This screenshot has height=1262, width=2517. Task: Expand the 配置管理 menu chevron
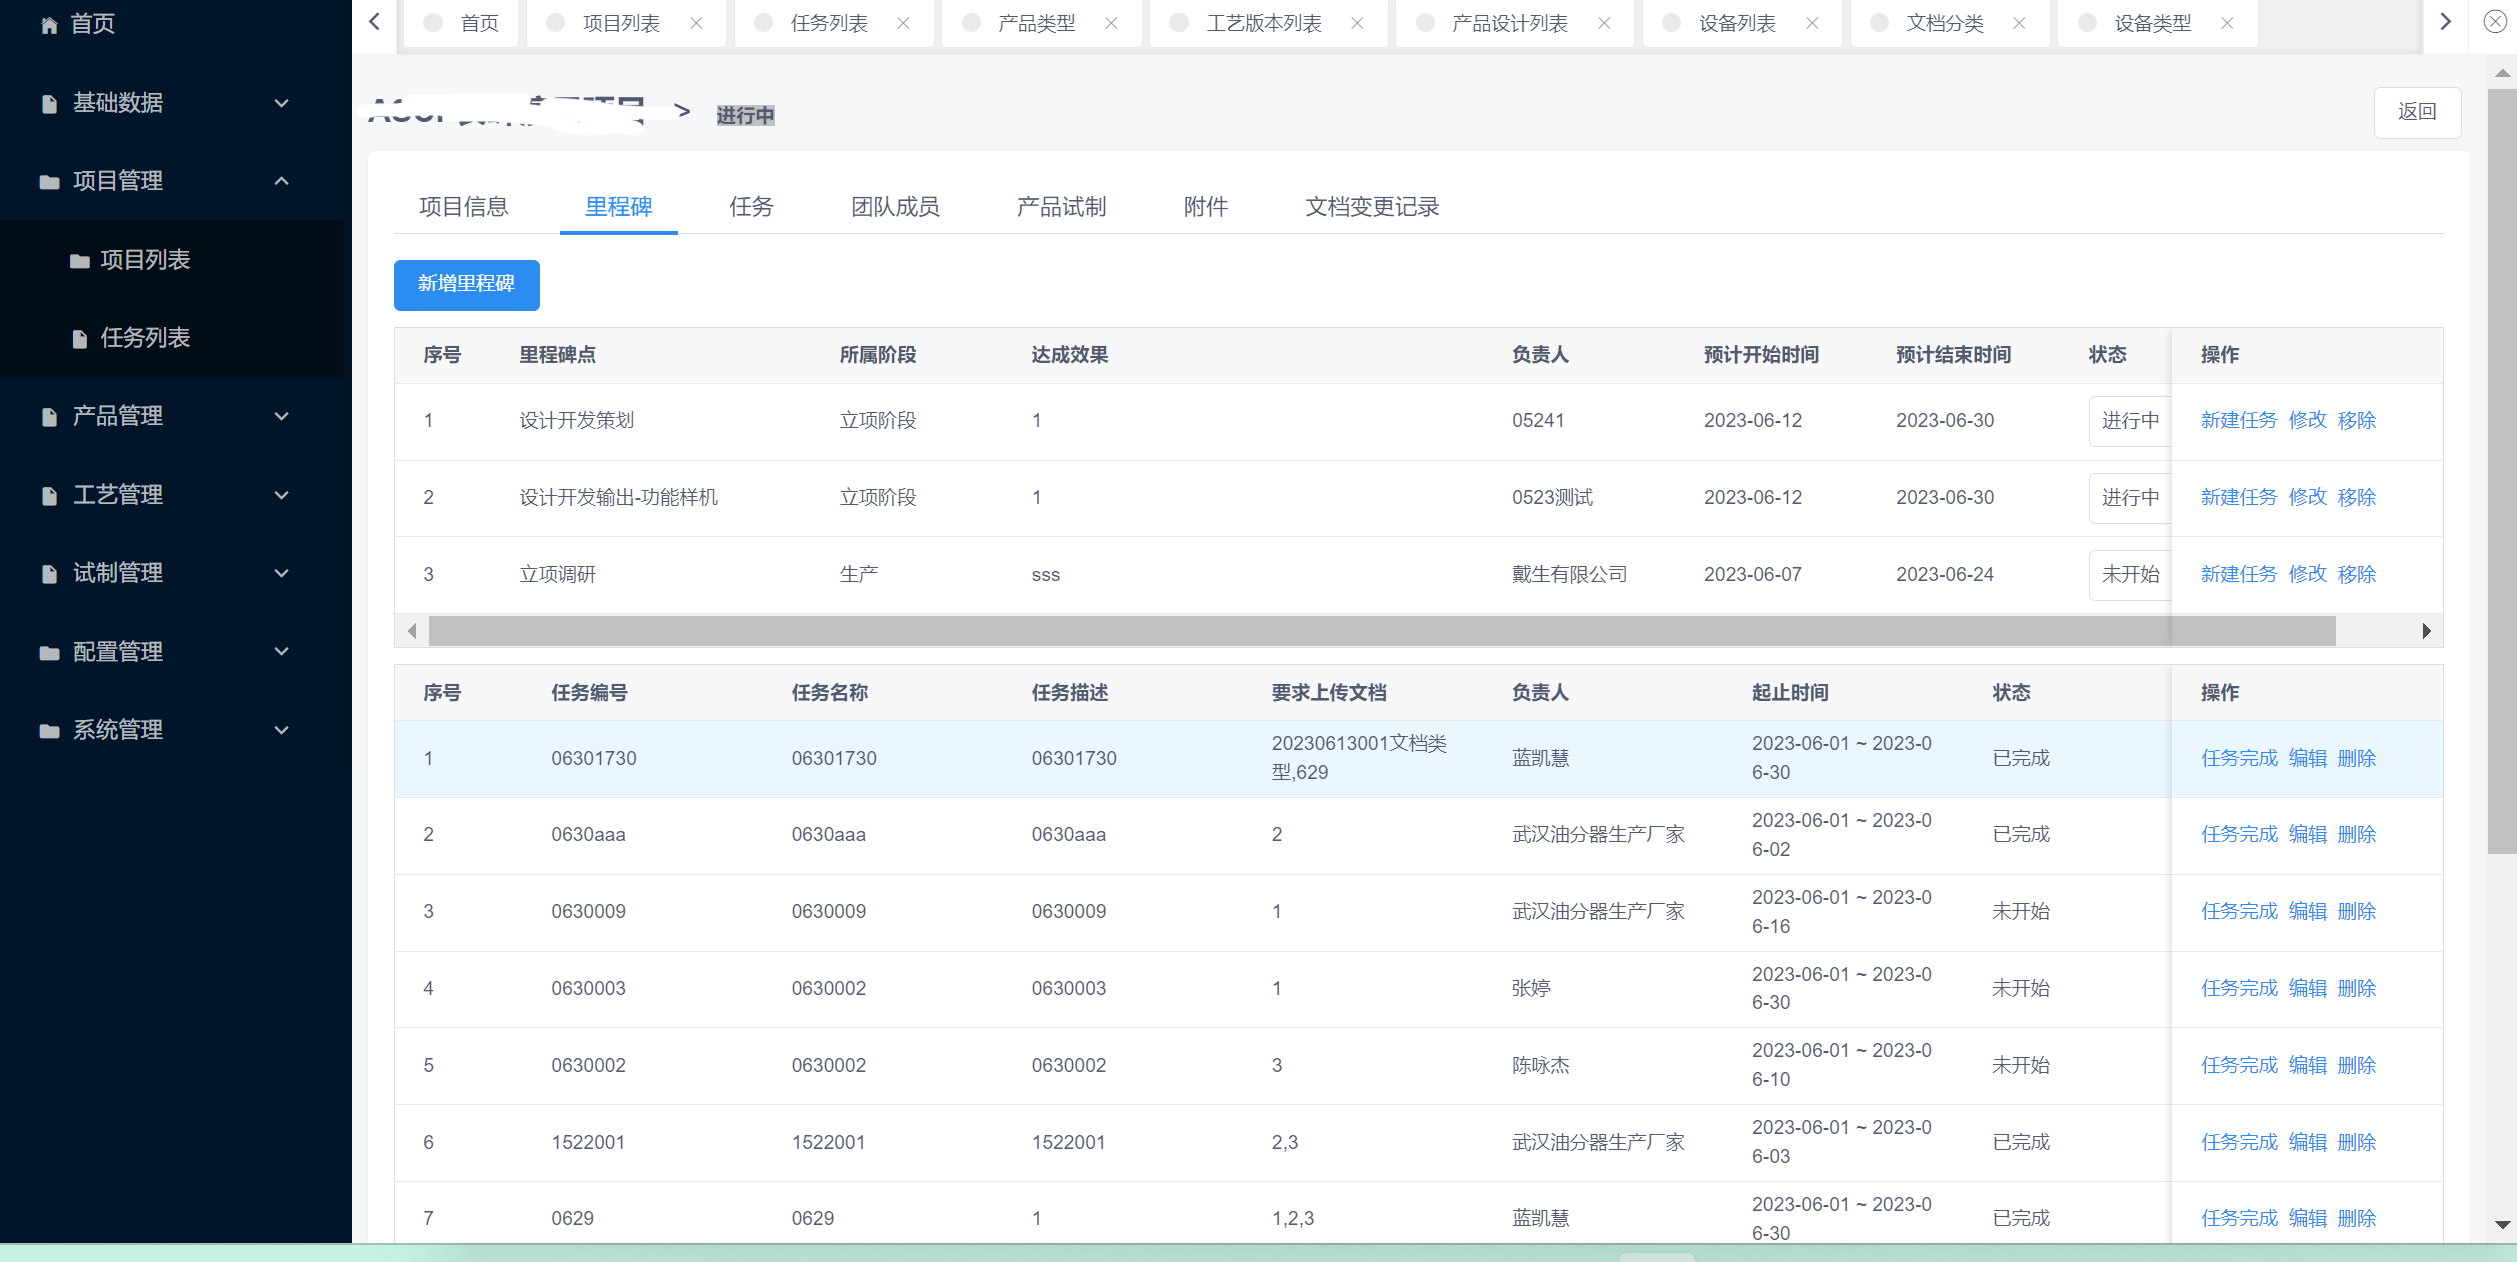tap(282, 652)
